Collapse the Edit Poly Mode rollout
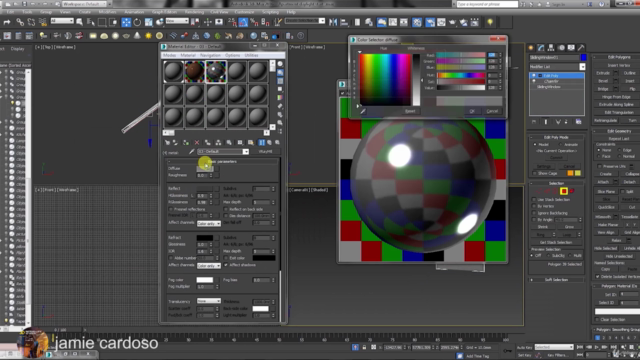 [x=556, y=138]
